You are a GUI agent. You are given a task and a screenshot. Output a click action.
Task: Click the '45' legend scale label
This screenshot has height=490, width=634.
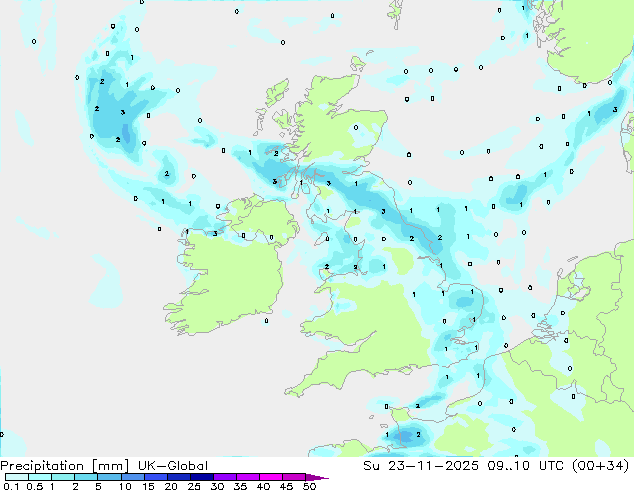tap(286, 486)
